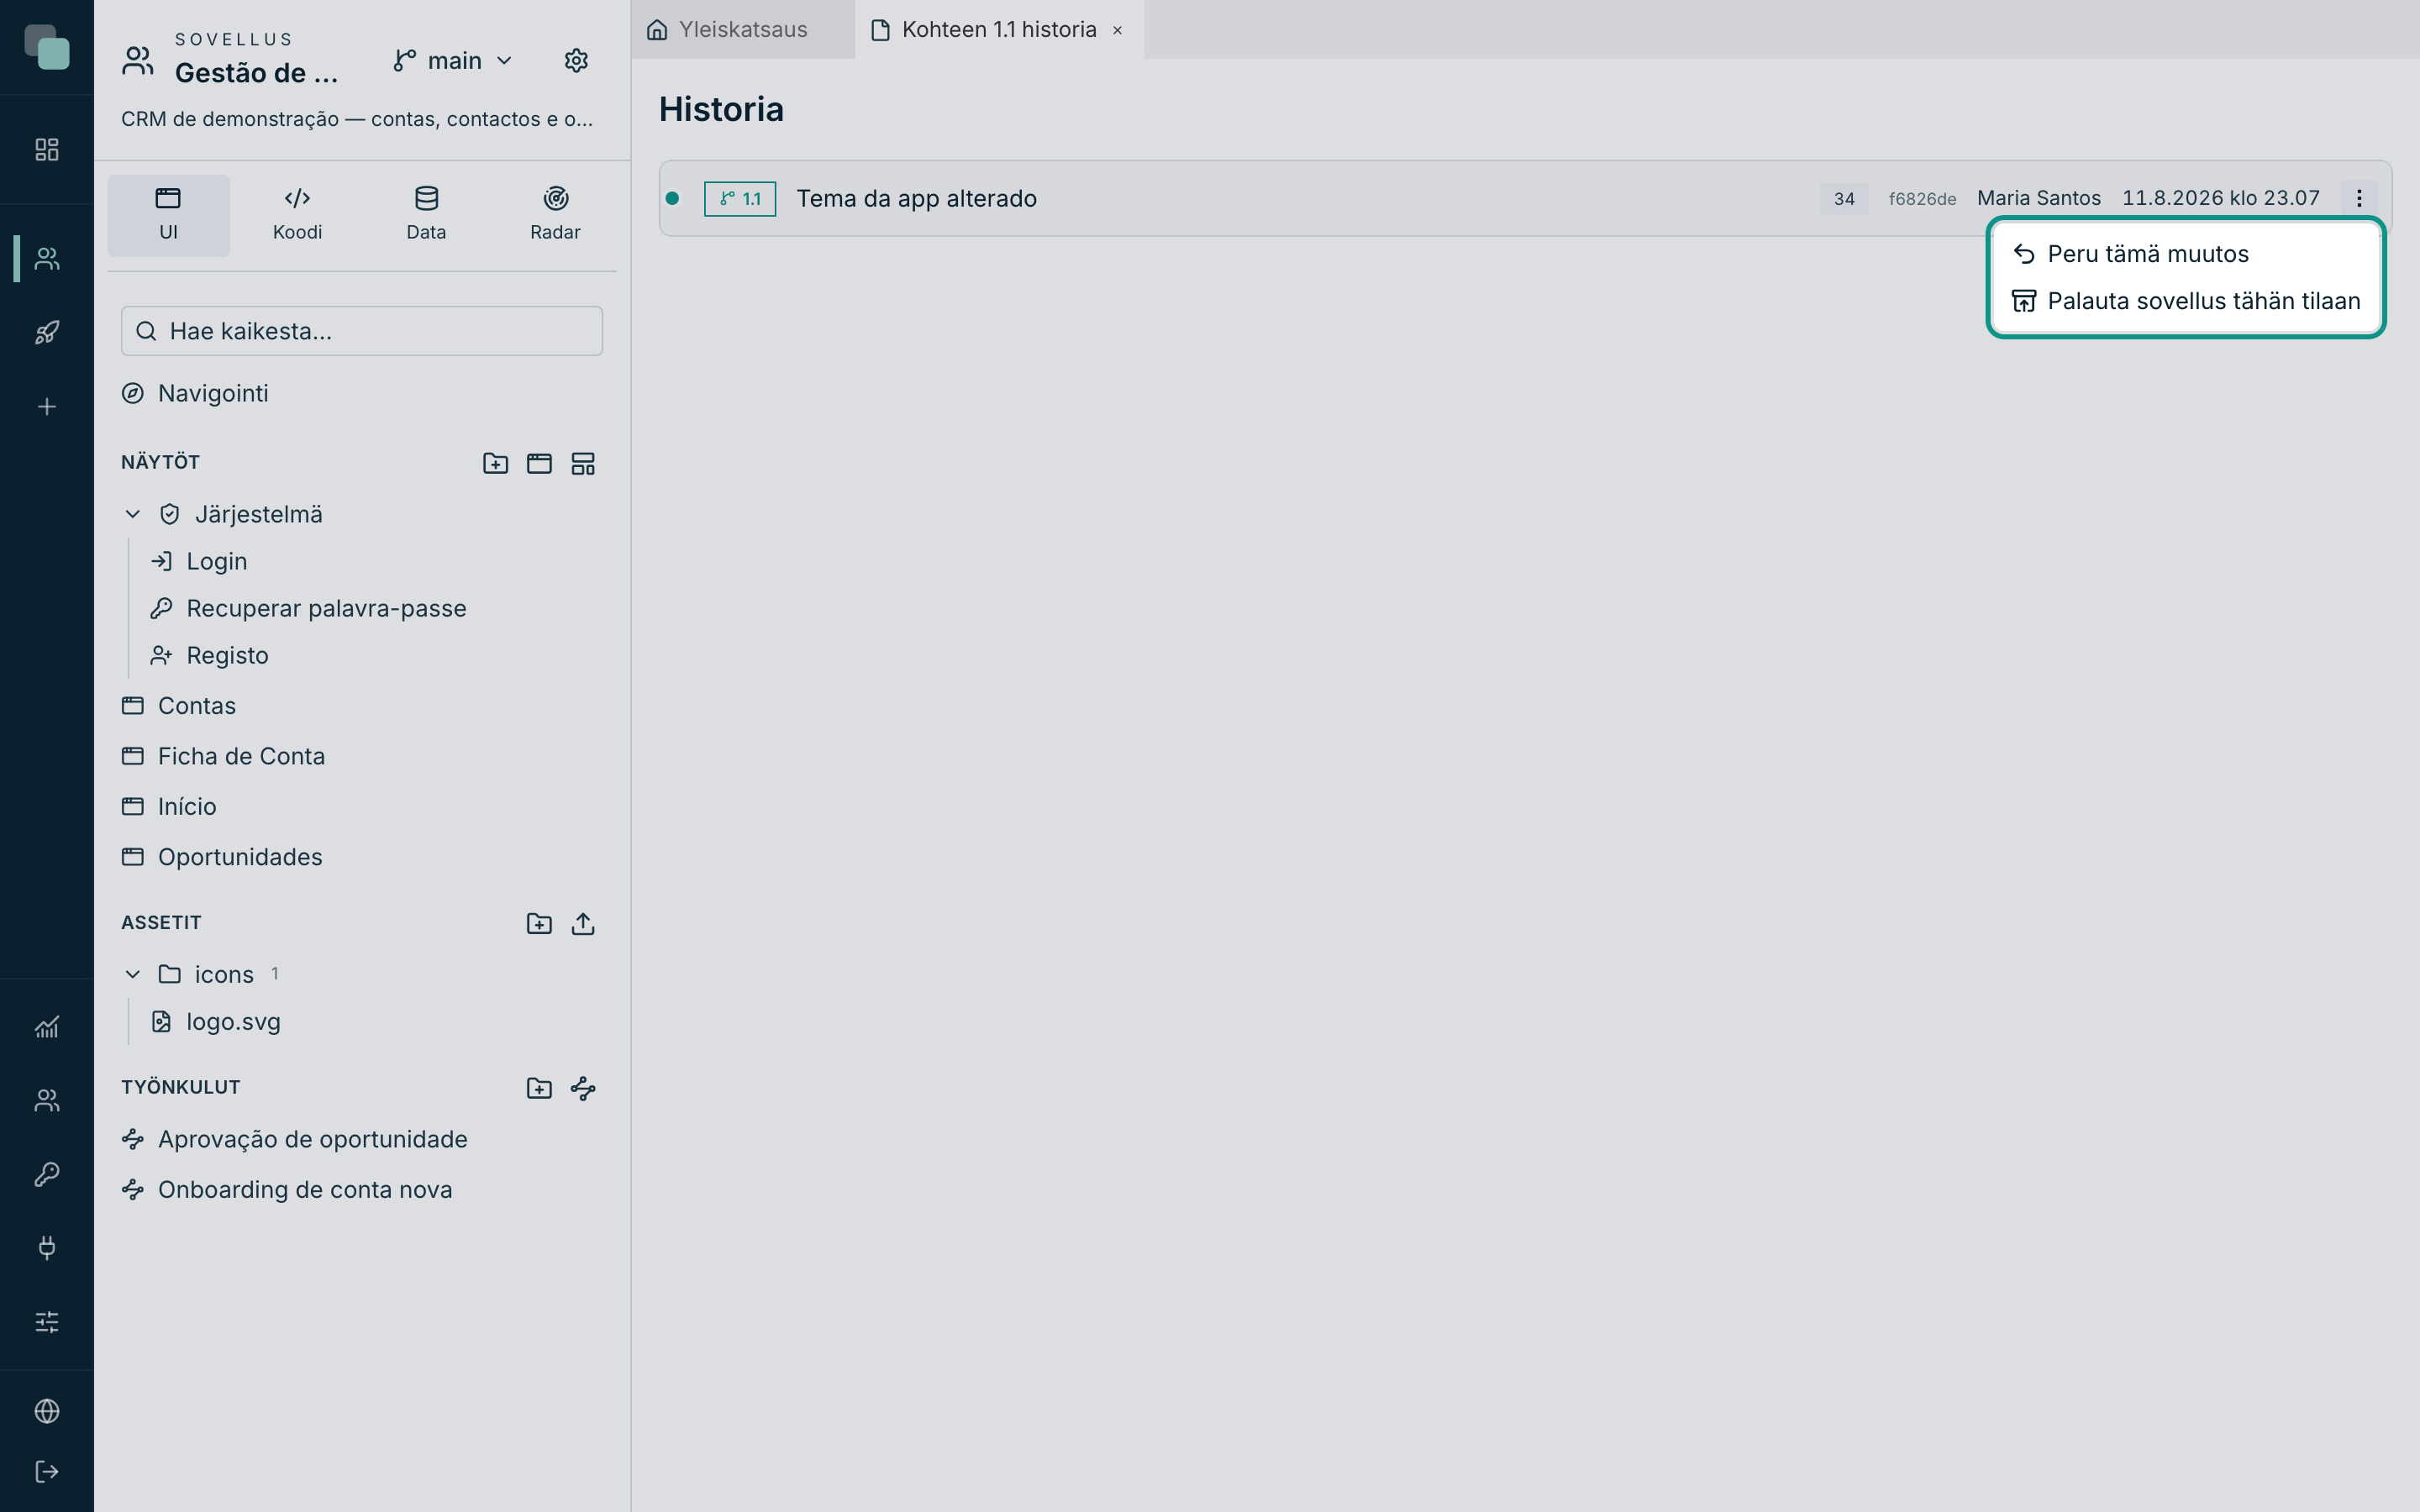Switch to the Koodi tab
2420x1512 pixels.
297,215
